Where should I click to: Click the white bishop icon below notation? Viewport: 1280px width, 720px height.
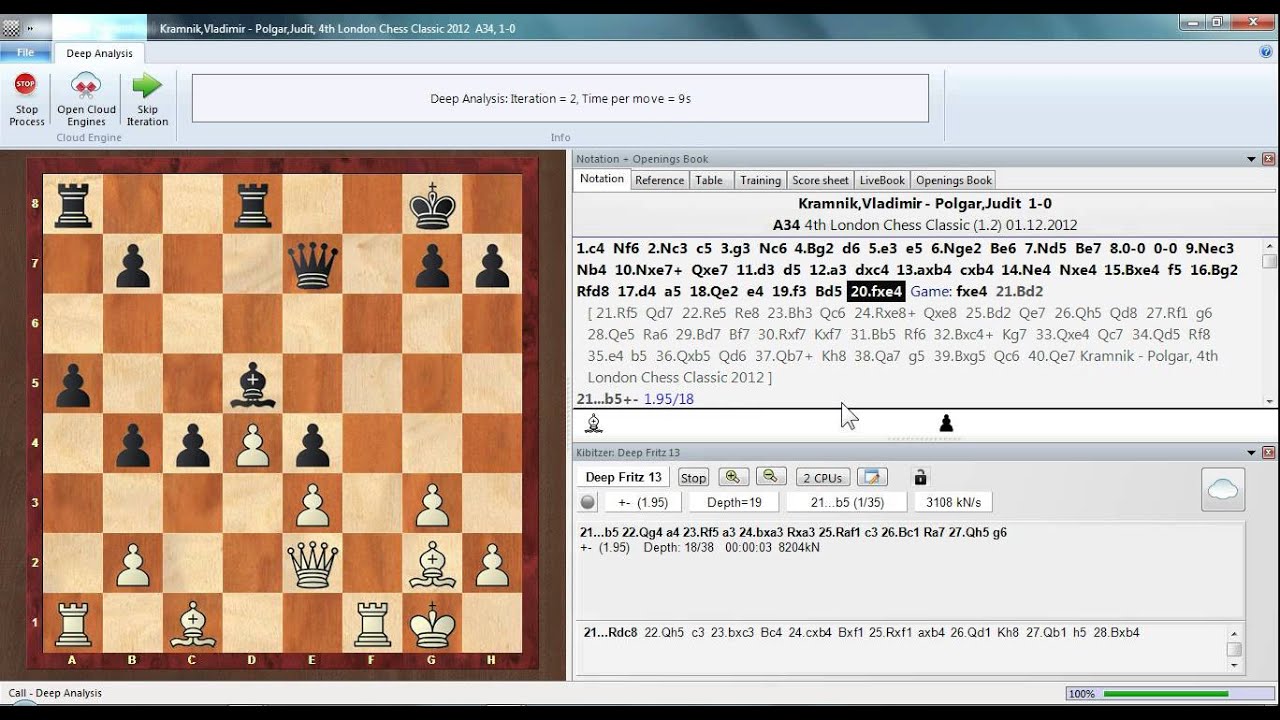(x=594, y=423)
